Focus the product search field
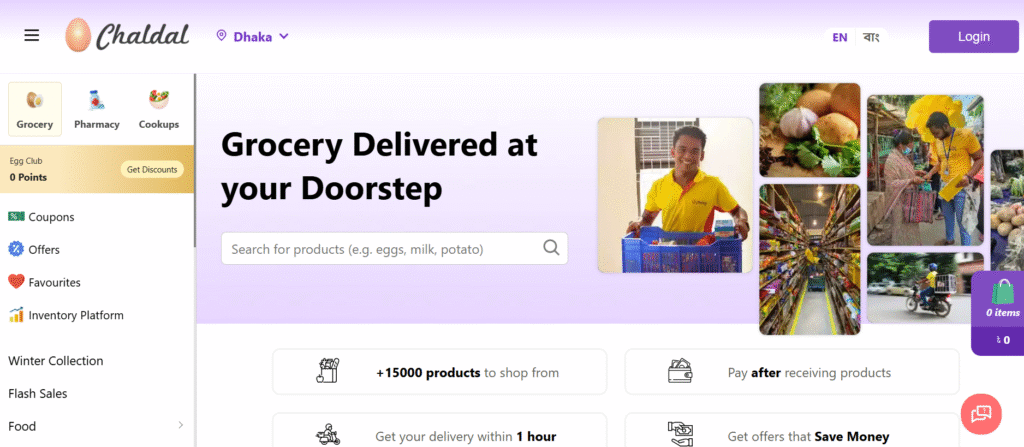Viewport: 1024px width, 447px height. tap(394, 248)
